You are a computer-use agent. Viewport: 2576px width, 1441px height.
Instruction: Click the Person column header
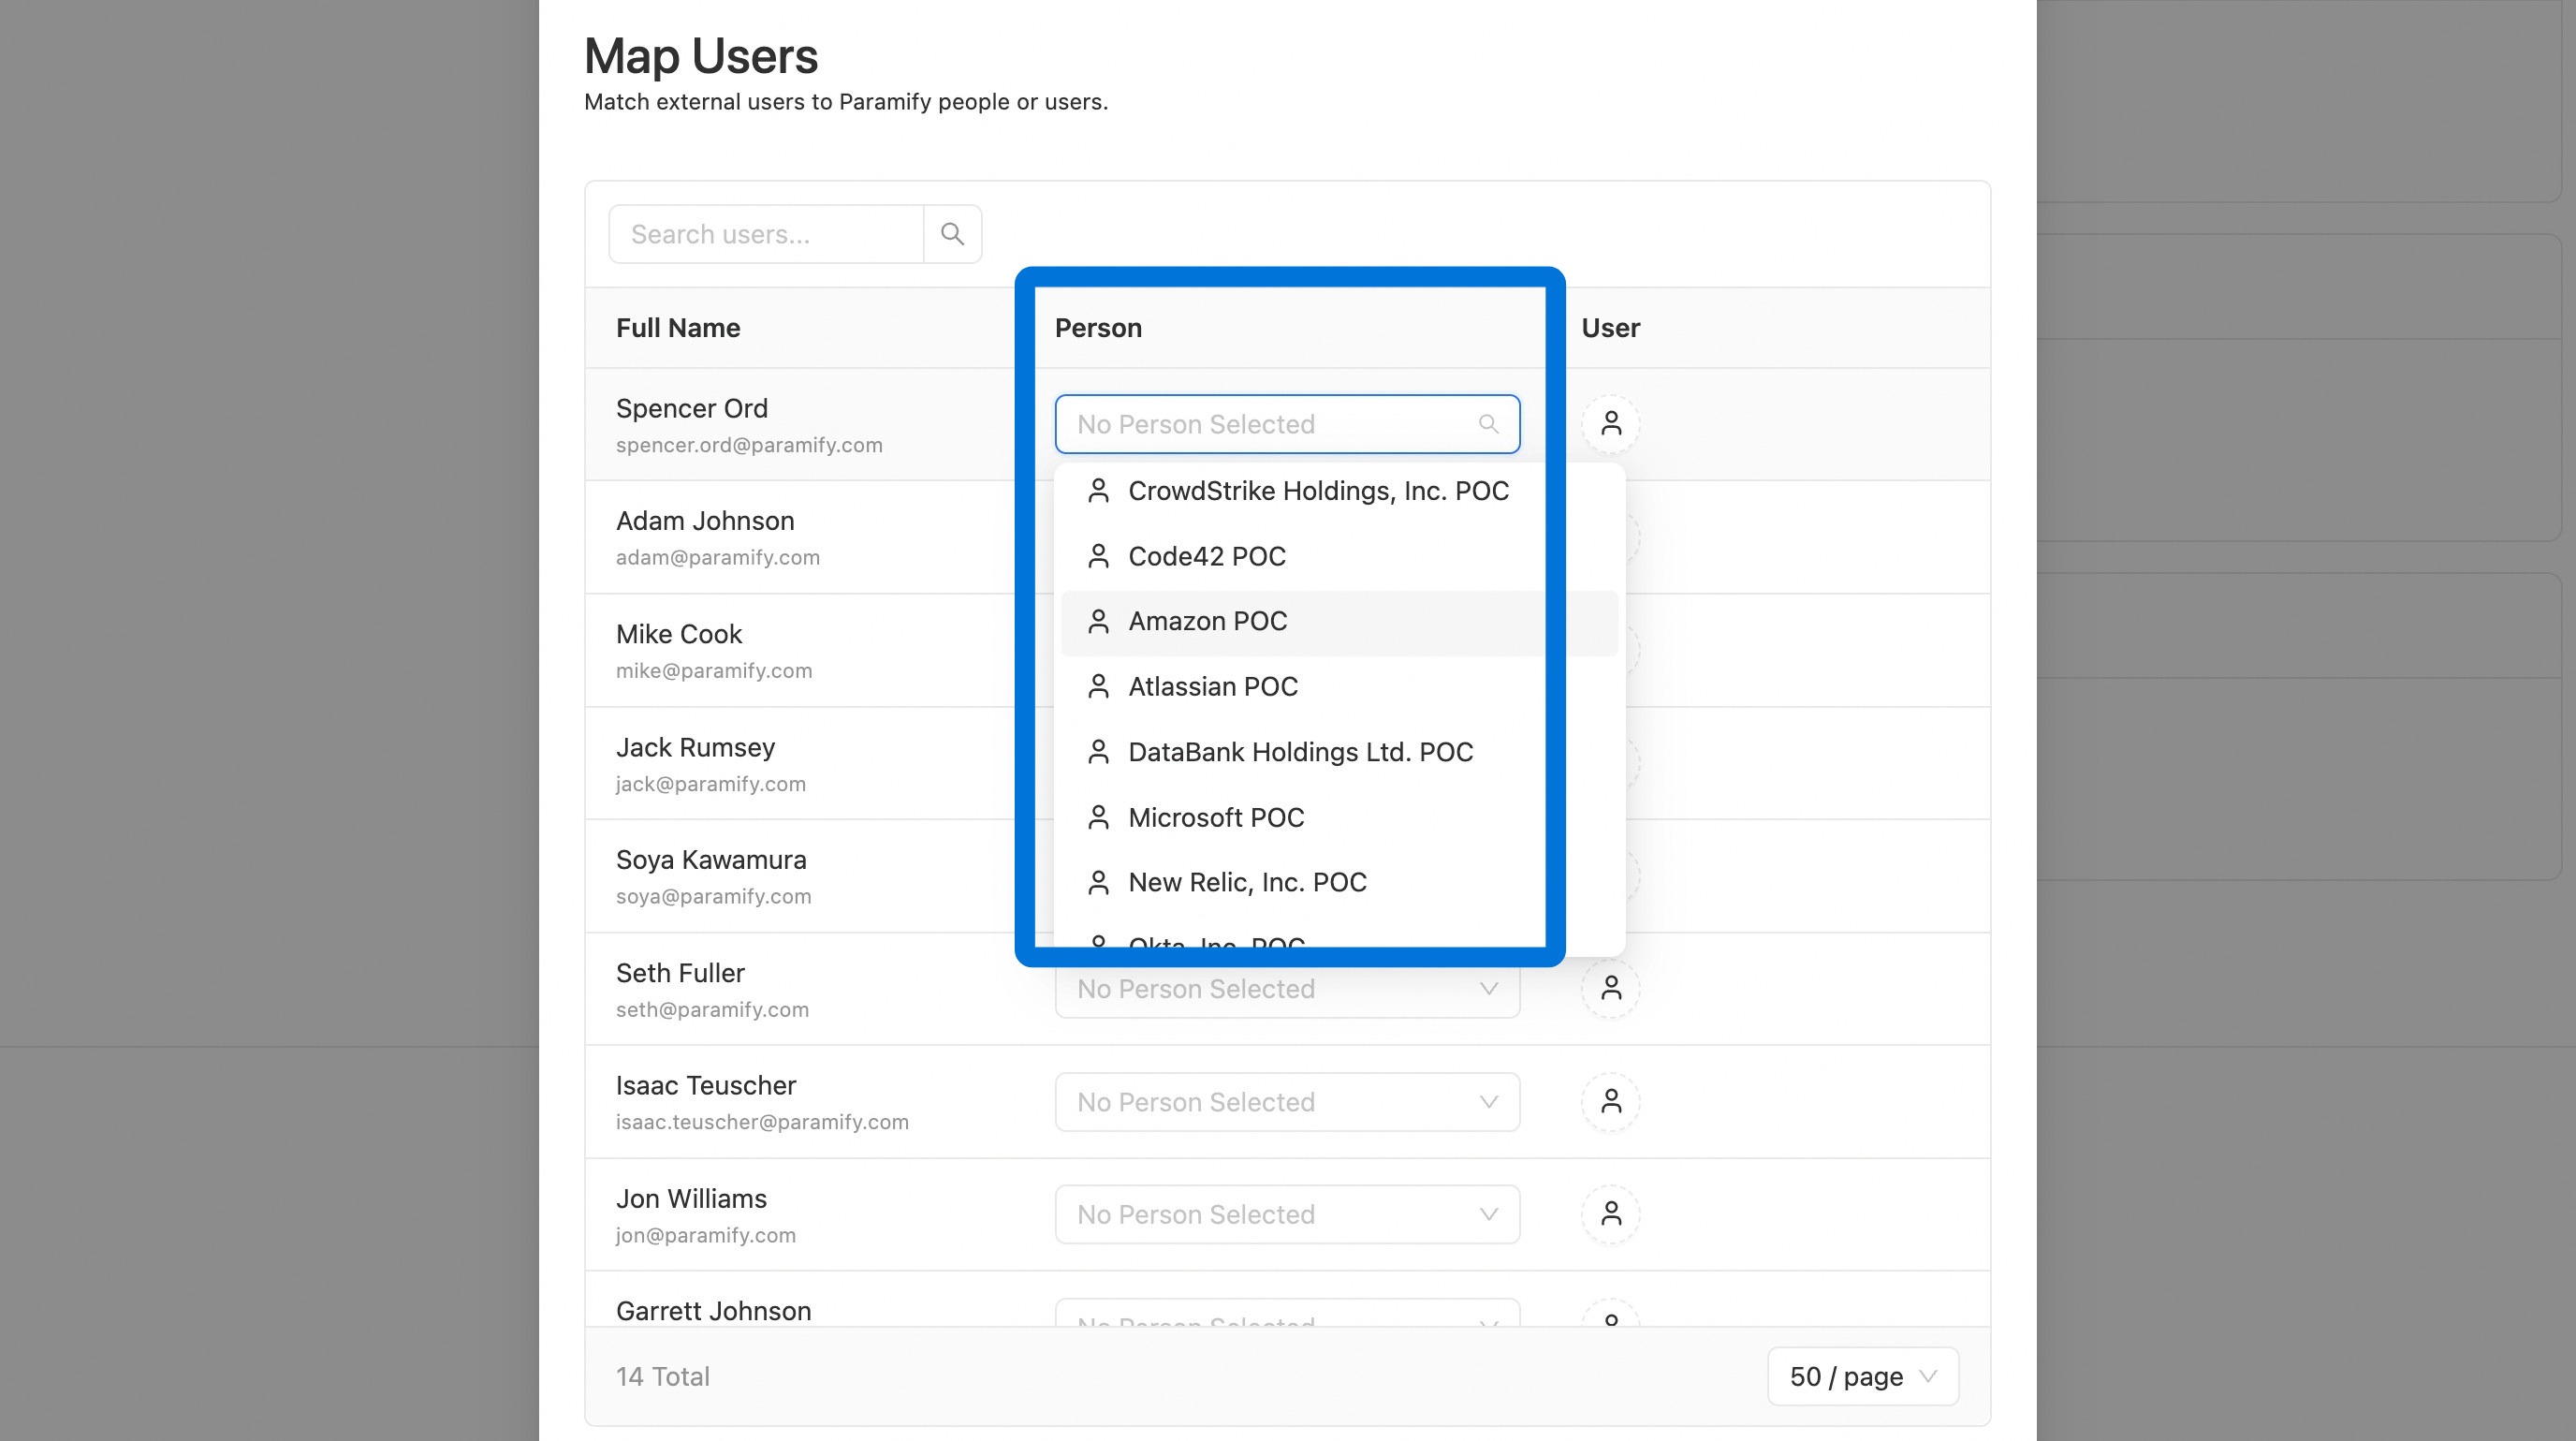pos(1098,328)
